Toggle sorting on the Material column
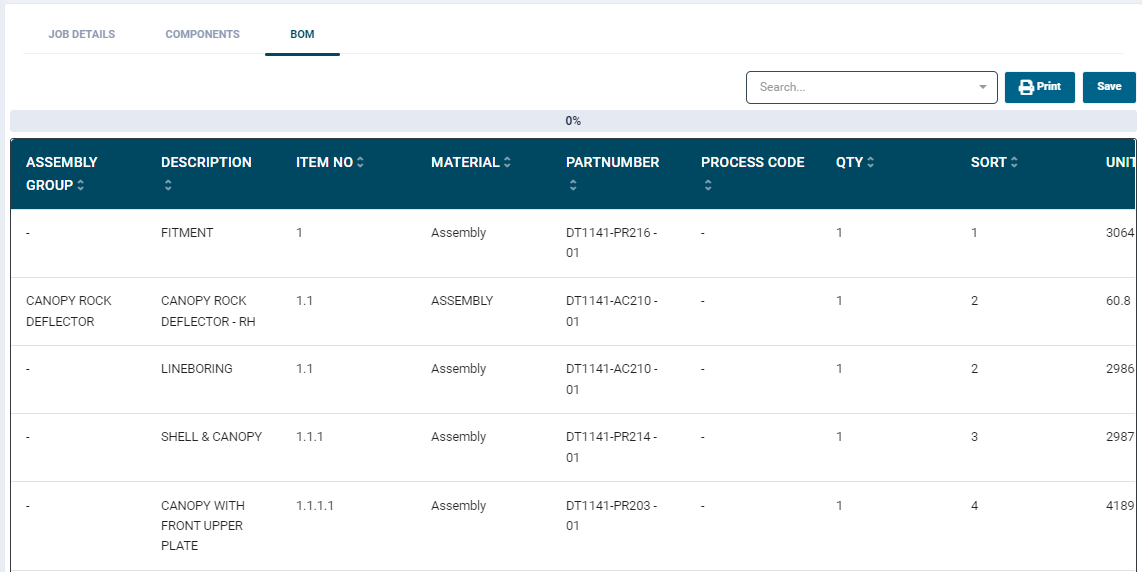 pyautogui.click(x=507, y=163)
